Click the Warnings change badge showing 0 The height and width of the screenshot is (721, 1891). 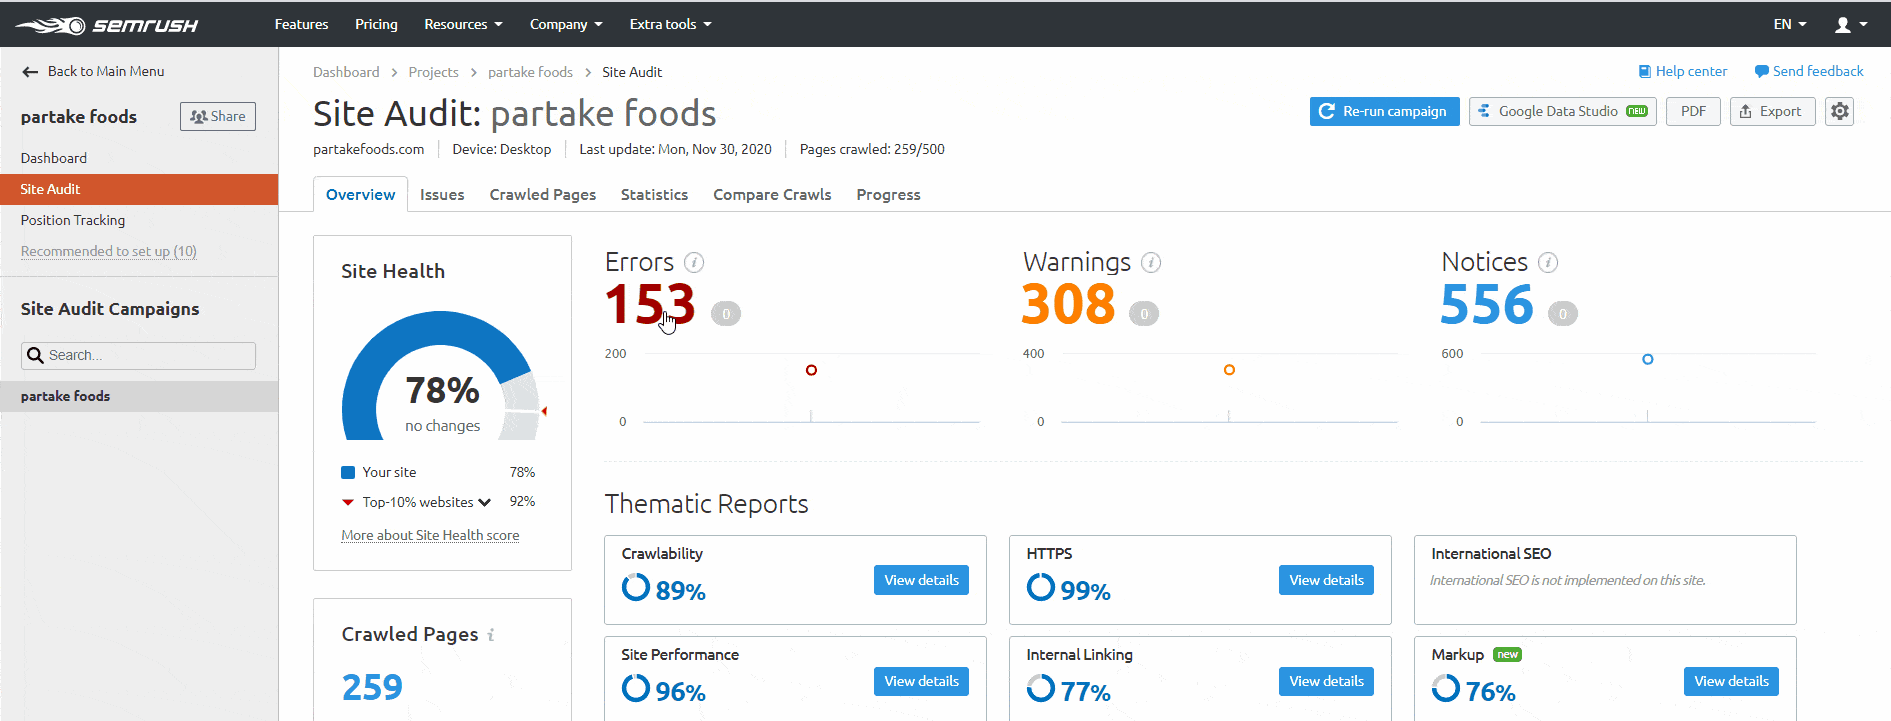tap(1144, 314)
